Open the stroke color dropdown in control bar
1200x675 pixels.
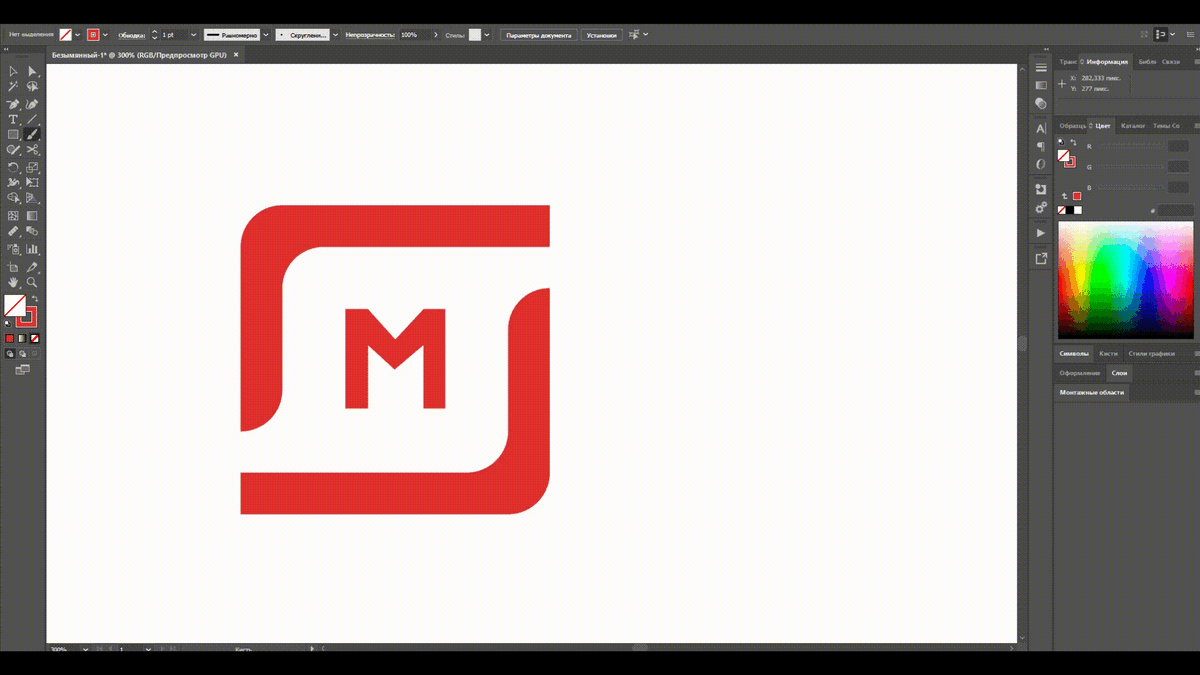point(106,34)
